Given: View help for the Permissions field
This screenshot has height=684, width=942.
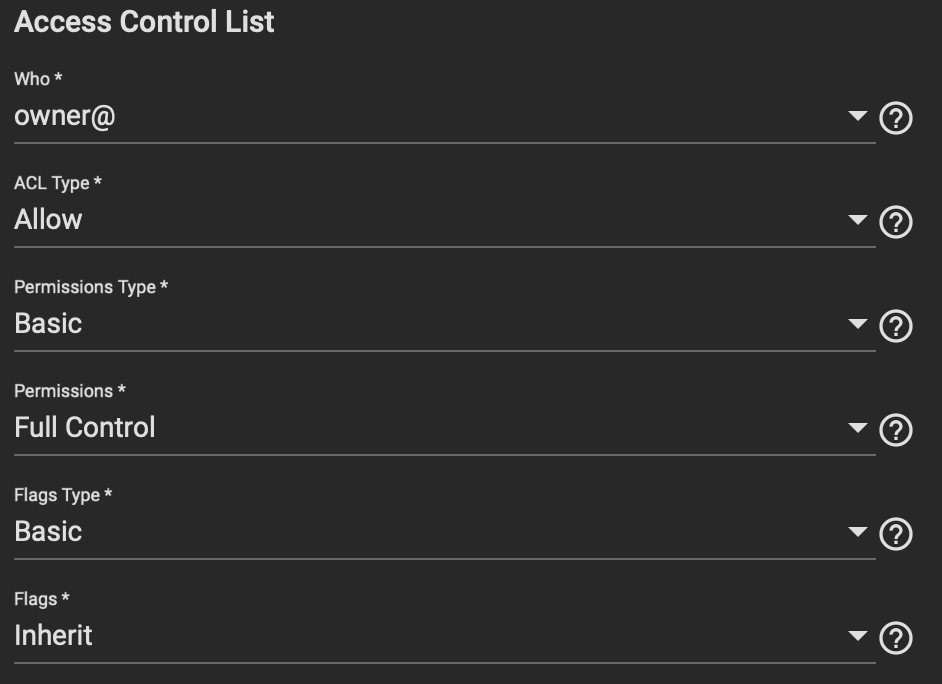Looking at the screenshot, I should coord(896,430).
